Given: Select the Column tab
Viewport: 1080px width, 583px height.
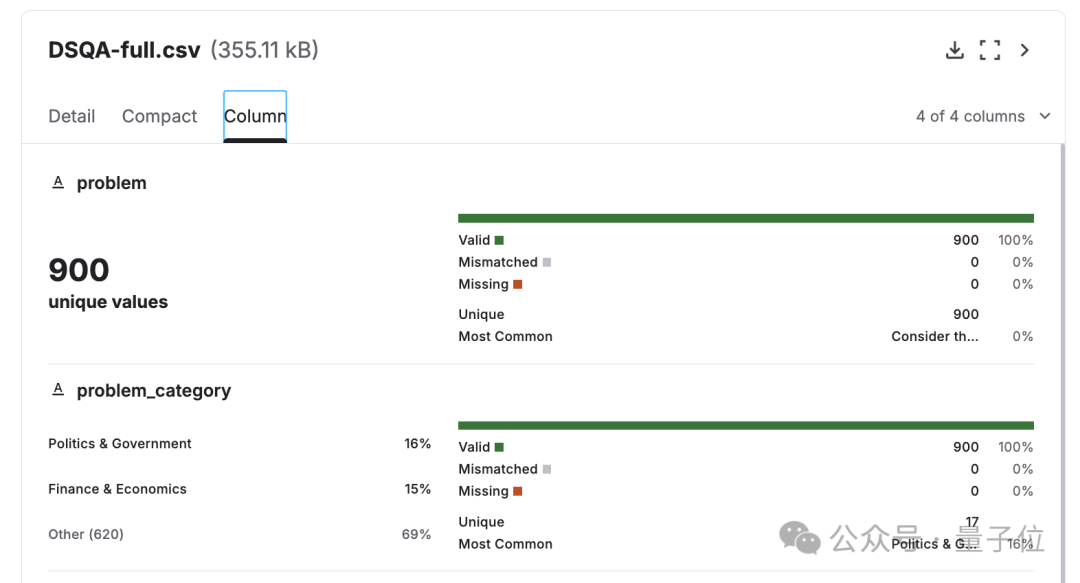Looking at the screenshot, I should coord(255,116).
